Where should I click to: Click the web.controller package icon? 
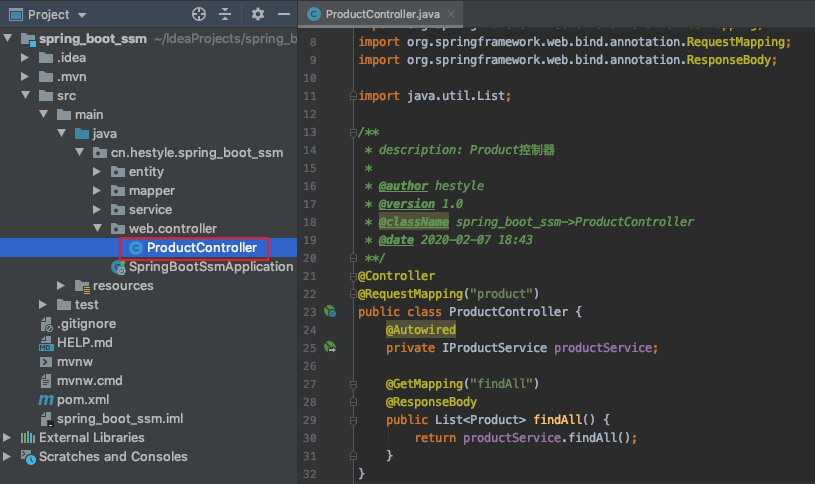click(x=118, y=228)
